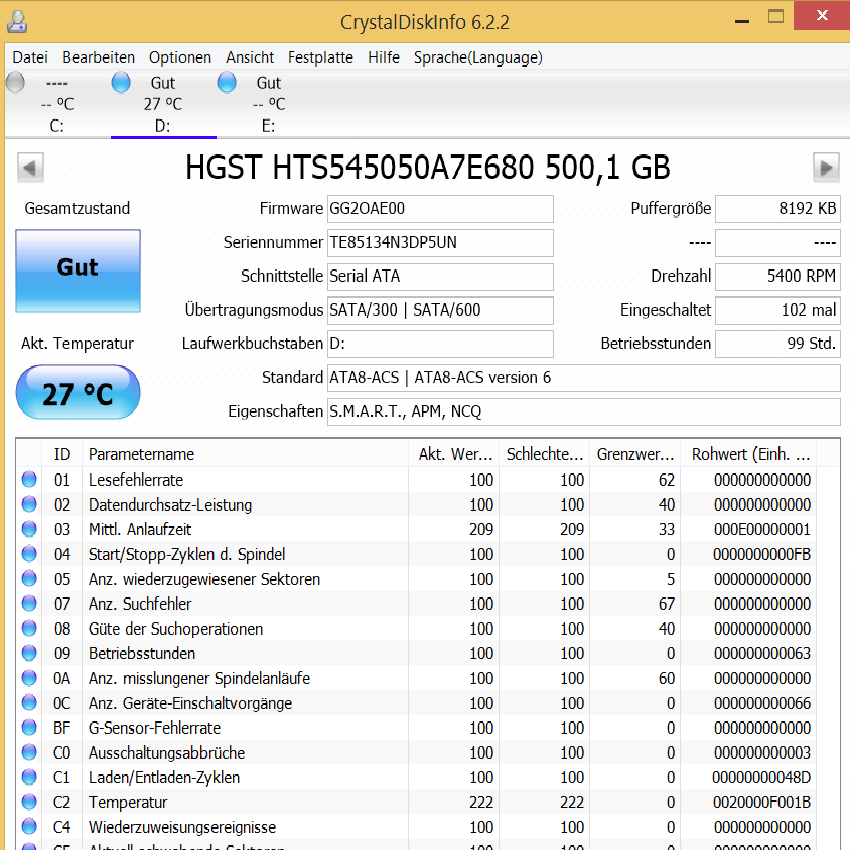Screen dimensions: 850x850
Task: Click status orb of Temperatur row C2
Action: 29,802
